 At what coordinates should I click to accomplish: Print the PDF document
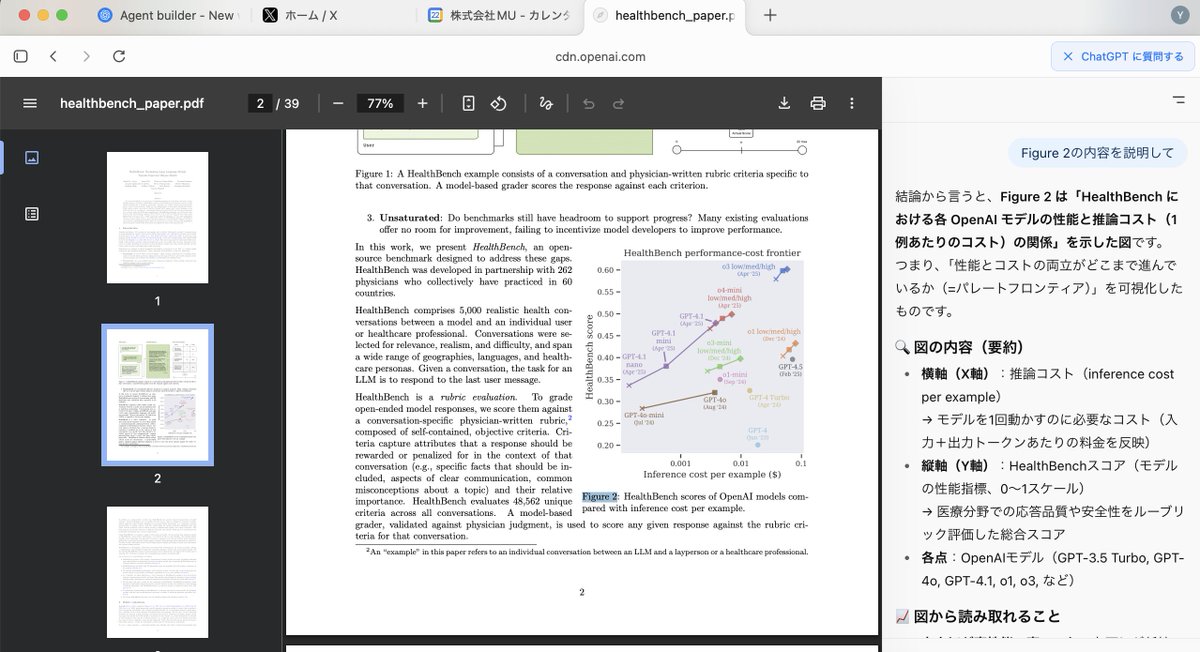point(818,103)
